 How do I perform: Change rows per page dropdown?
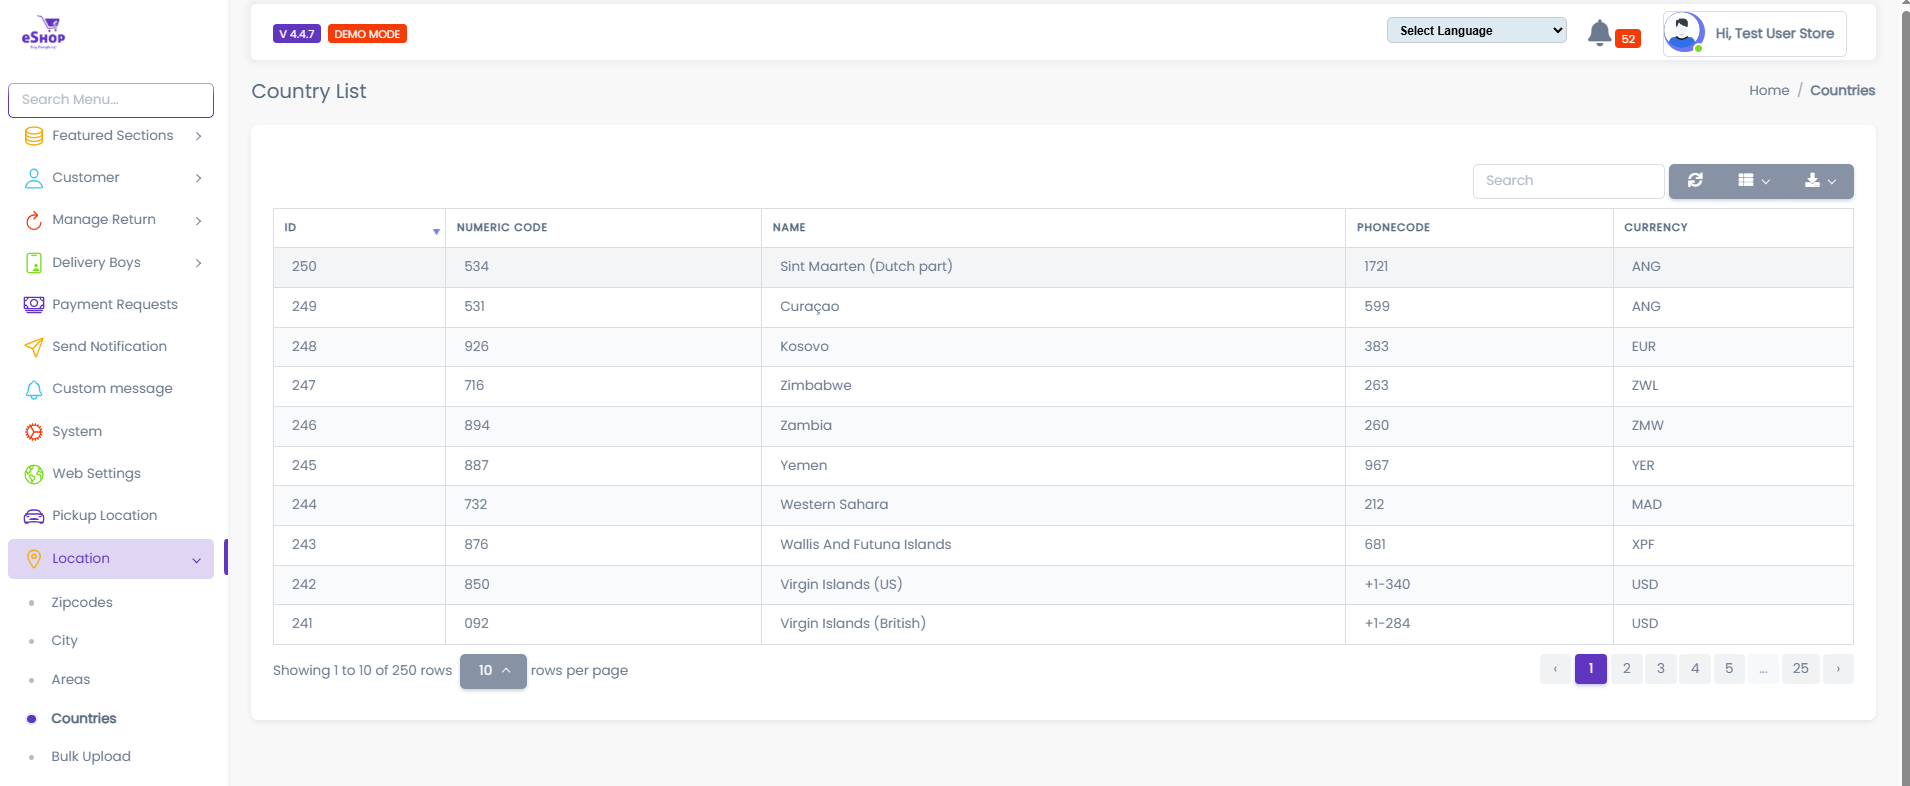coord(493,670)
